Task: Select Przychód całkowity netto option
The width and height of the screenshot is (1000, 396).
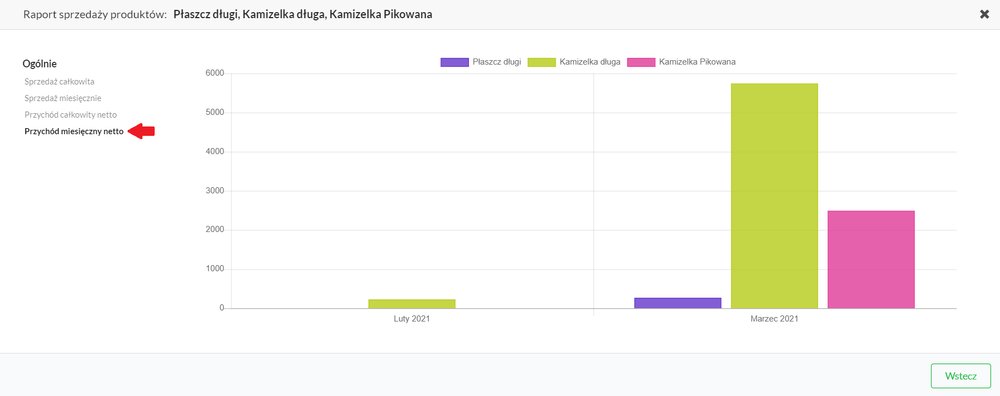Action: click(x=71, y=115)
